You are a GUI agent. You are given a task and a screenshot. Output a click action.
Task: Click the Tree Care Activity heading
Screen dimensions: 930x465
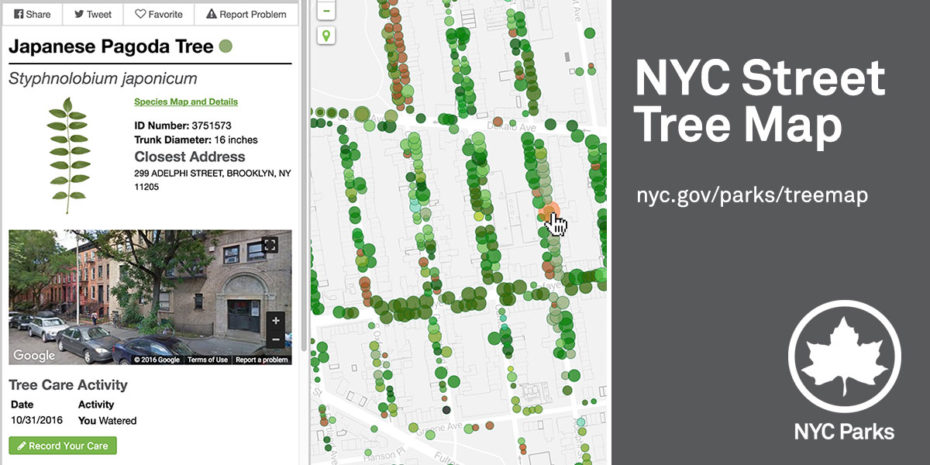pyautogui.click(x=68, y=385)
